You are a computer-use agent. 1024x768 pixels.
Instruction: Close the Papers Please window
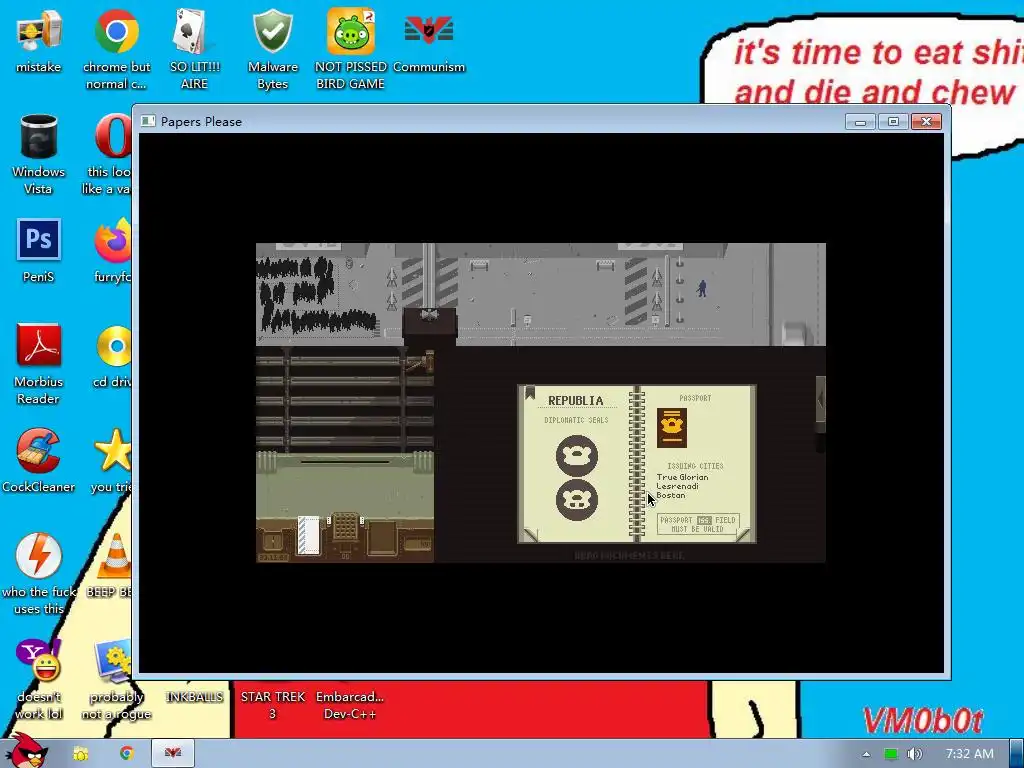coord(926,121)
